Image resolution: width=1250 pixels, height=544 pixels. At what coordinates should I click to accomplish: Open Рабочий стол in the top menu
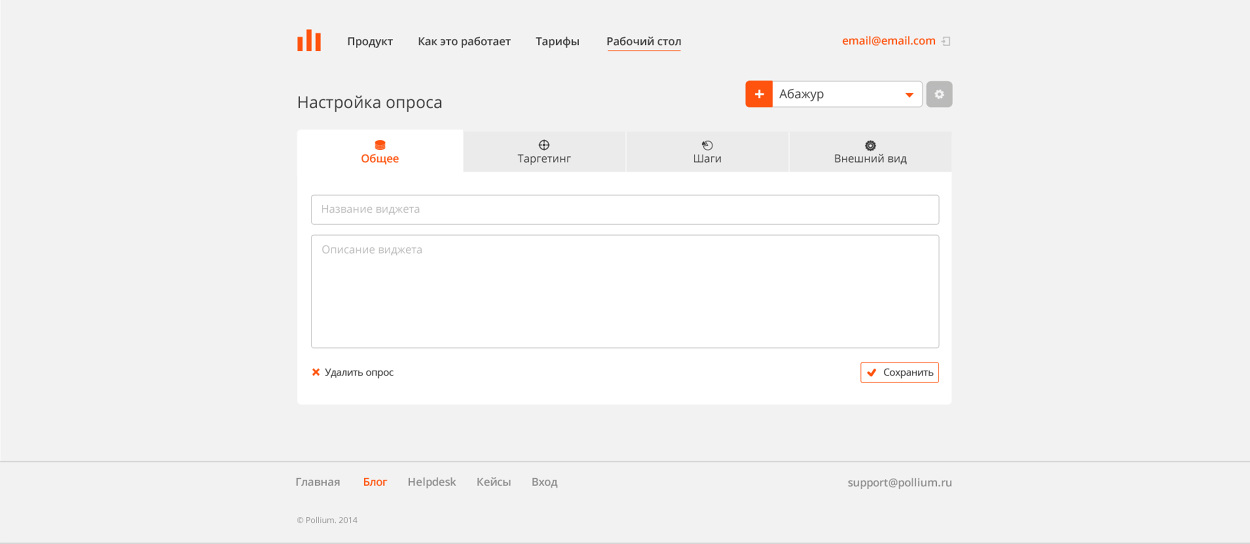click(x=643, y=41)
